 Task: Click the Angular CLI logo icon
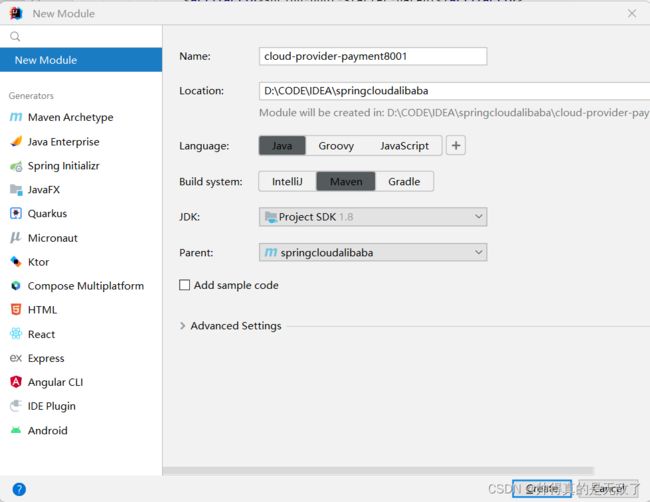(x=16, y=382)
